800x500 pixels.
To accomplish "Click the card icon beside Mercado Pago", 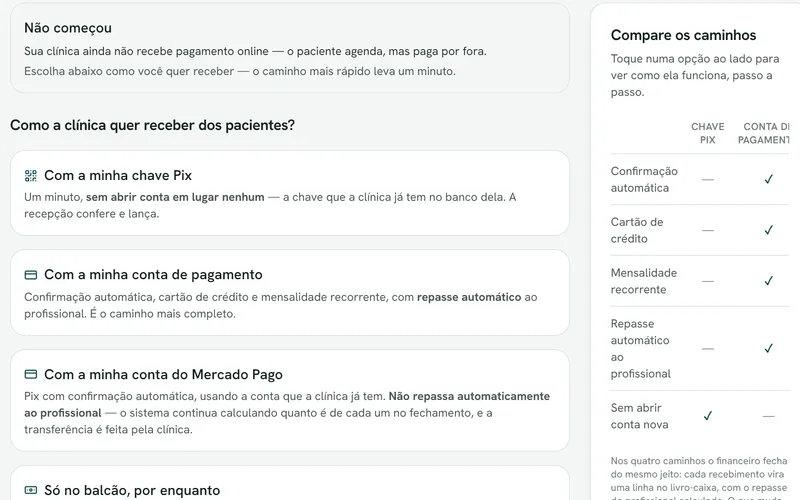I will [31, 374].
